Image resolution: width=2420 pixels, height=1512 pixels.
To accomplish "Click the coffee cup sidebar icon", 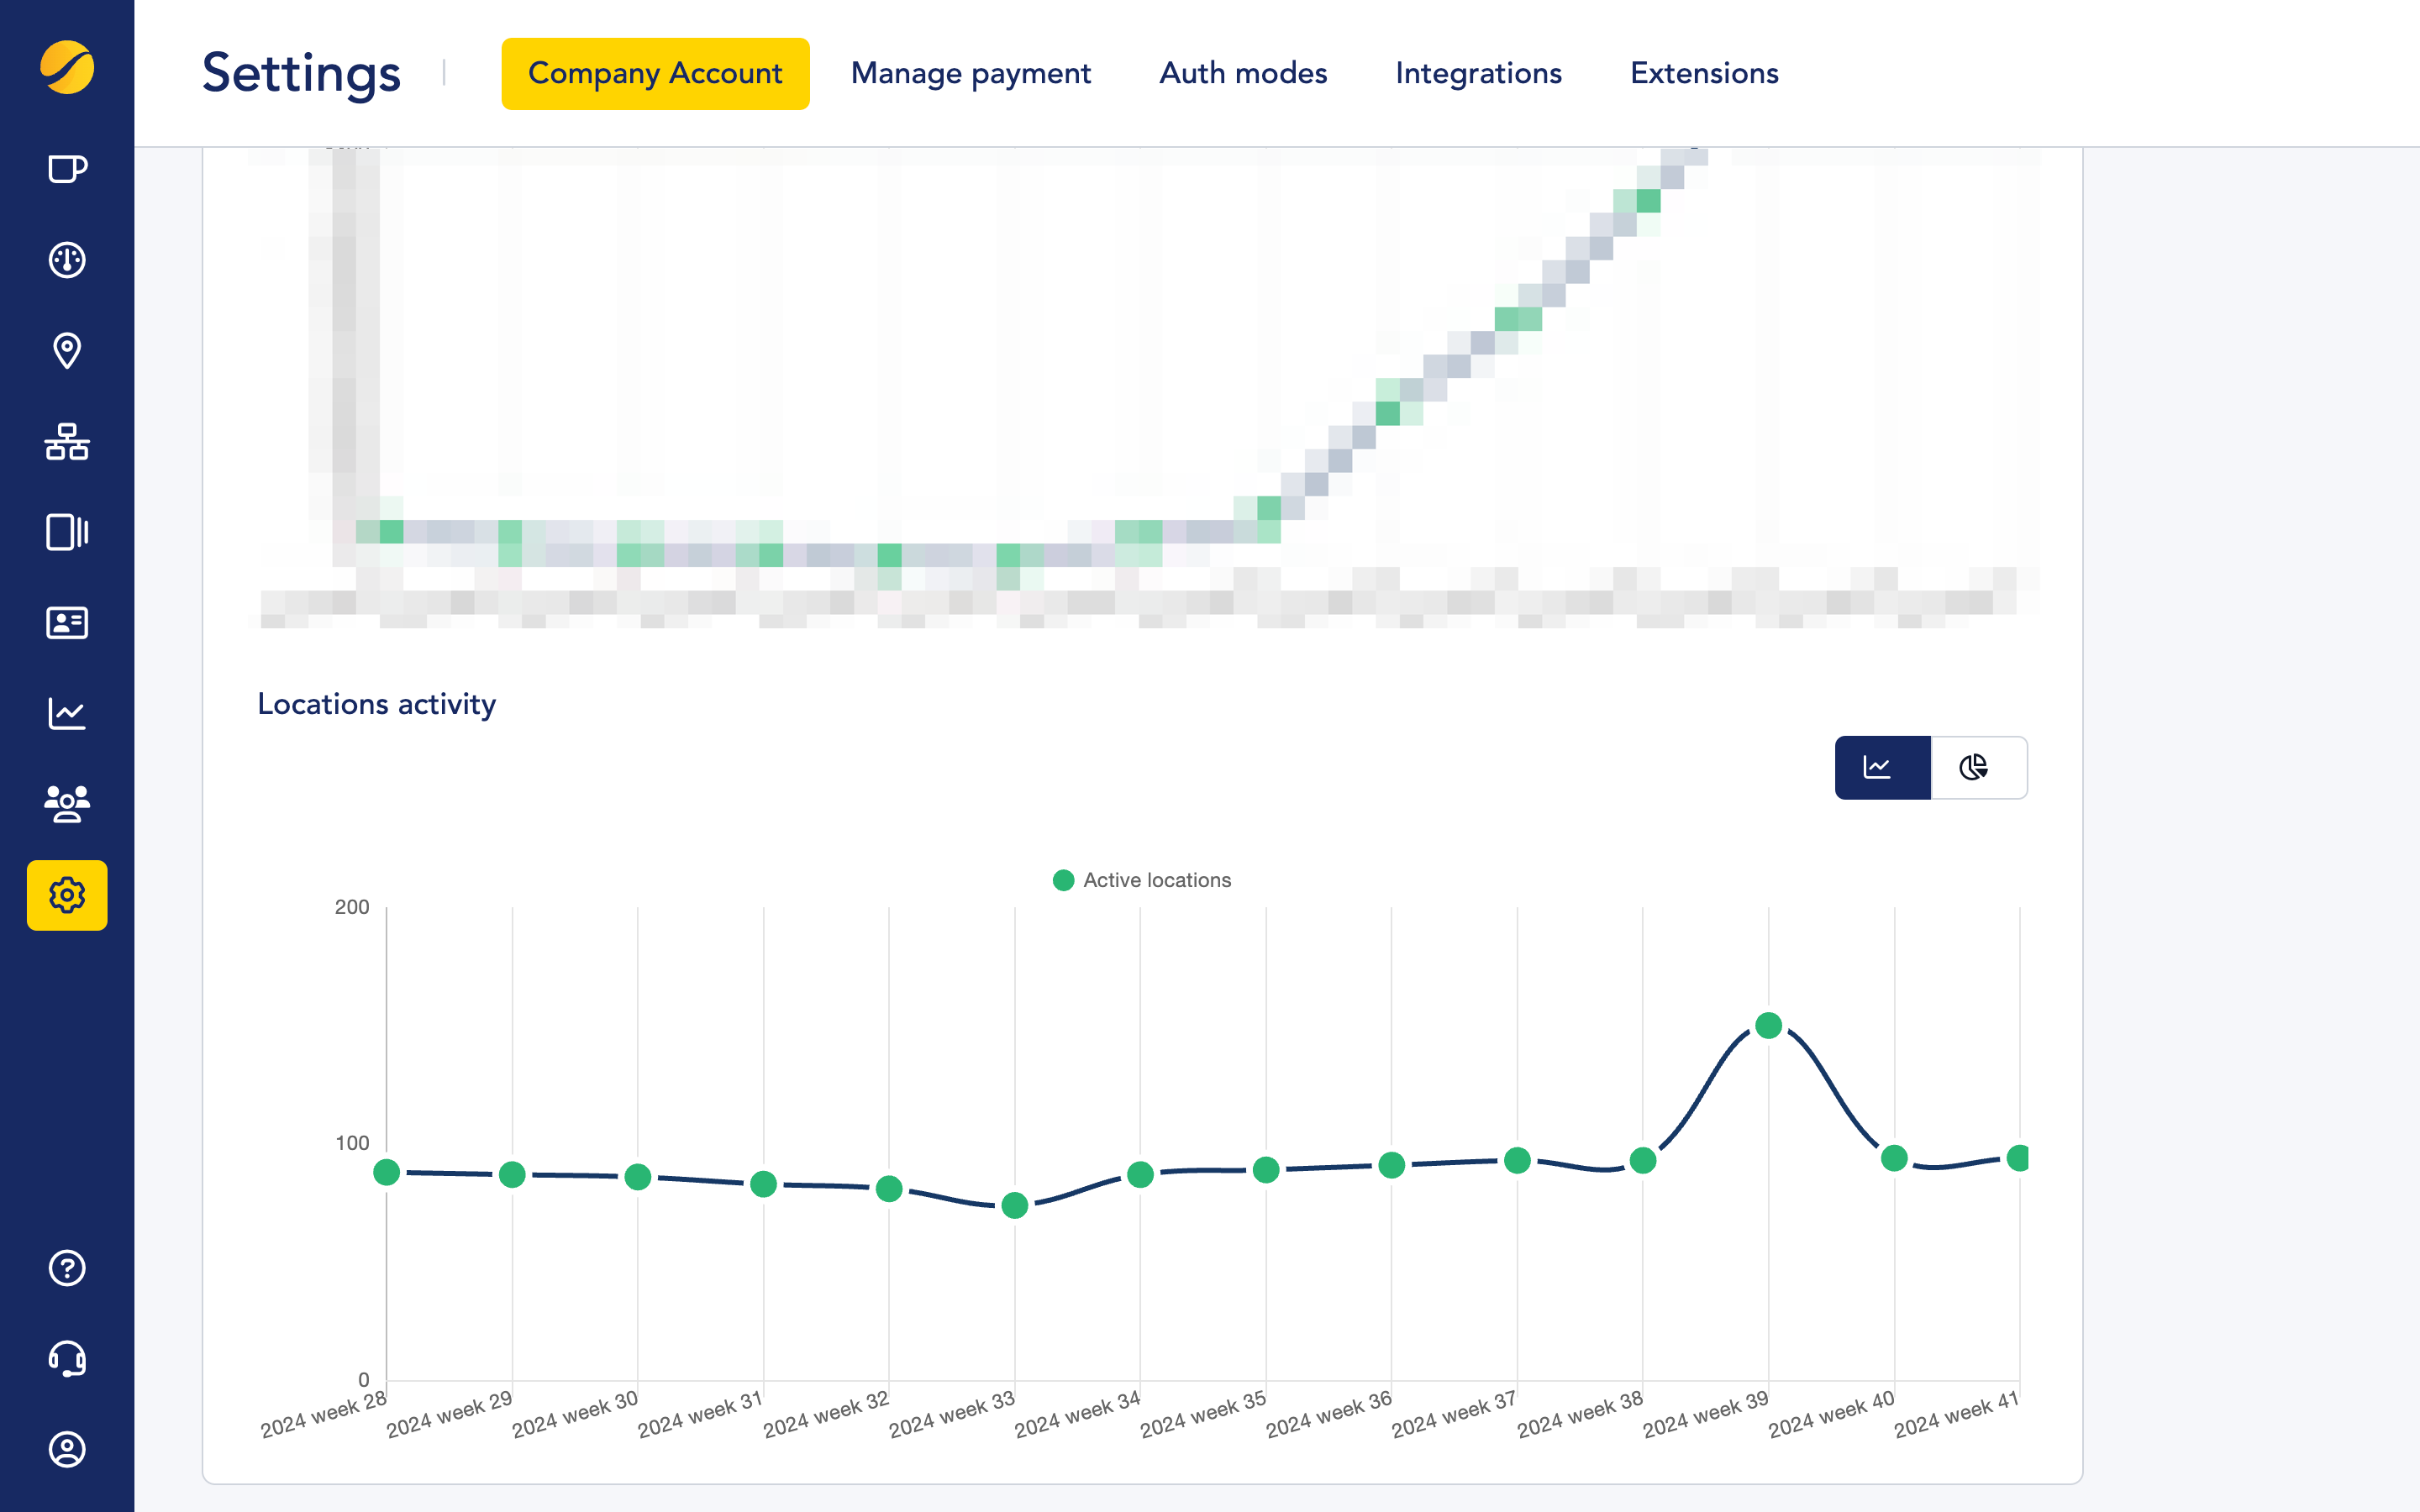I will pyautogui.click(x=67, y=169).
